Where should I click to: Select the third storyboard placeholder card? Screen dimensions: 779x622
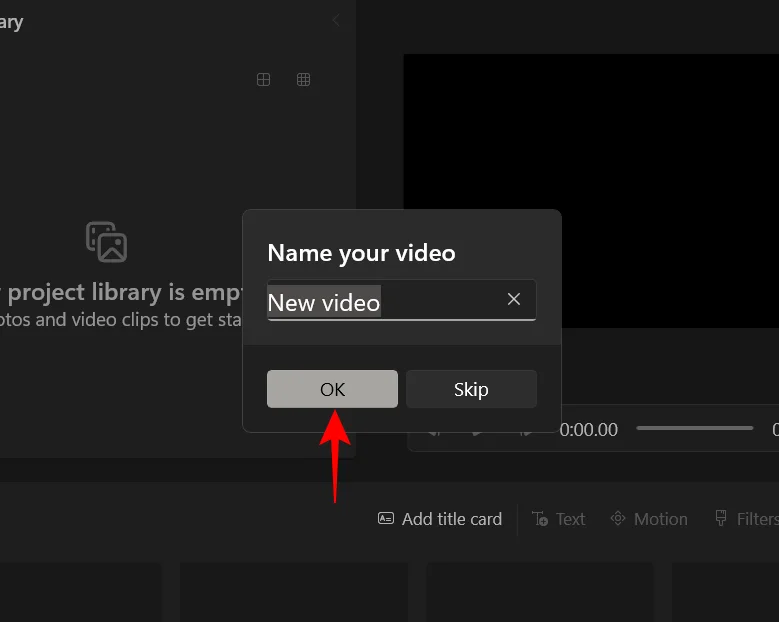click(540, 592)
